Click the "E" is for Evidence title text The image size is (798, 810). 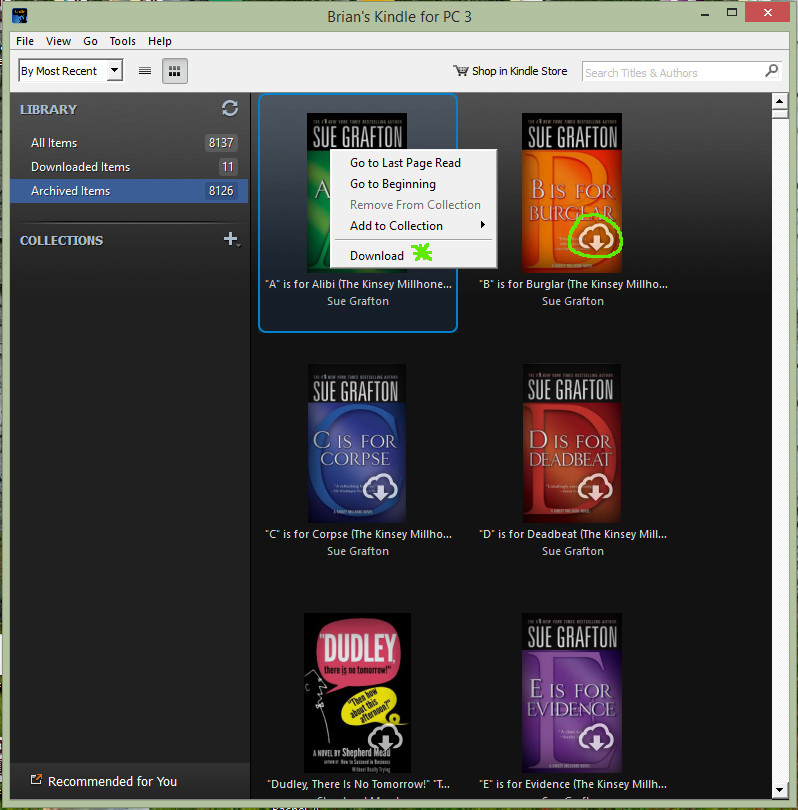tap(573, 784)
